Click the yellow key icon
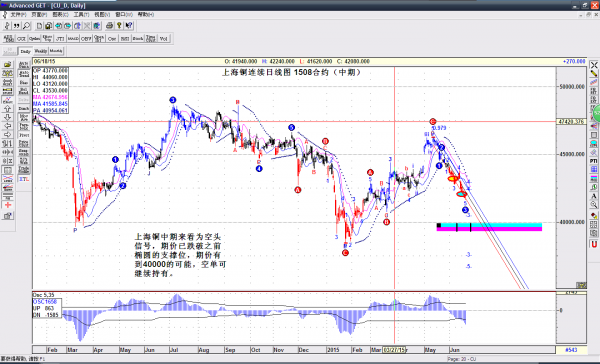 [119, 26]
